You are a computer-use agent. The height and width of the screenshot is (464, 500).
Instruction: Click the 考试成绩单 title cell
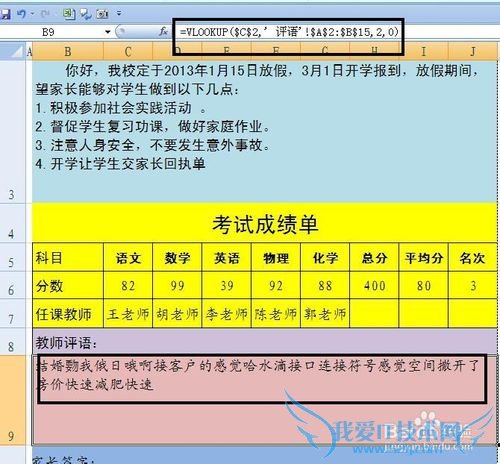point(265,223)
